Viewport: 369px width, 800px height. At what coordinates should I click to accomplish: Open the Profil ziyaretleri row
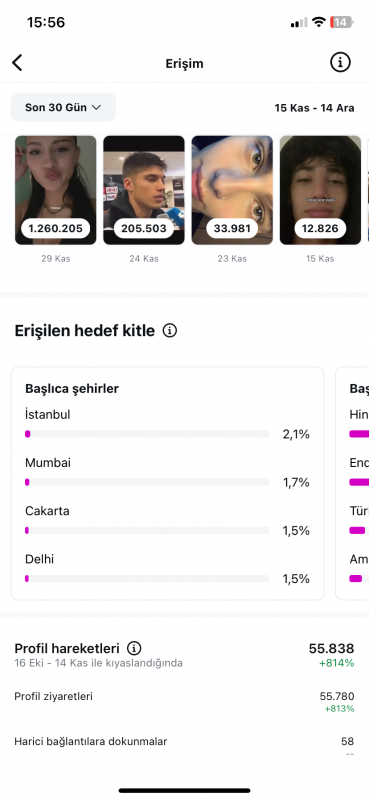(184, 702)
